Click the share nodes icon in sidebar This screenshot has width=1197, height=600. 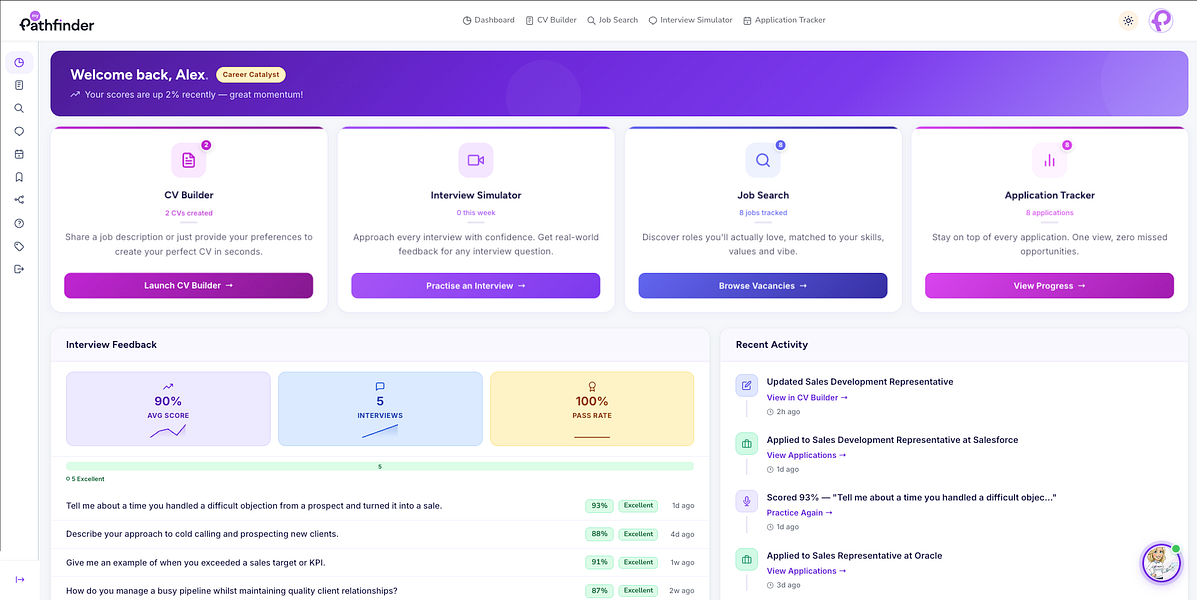tap(19, 200)
